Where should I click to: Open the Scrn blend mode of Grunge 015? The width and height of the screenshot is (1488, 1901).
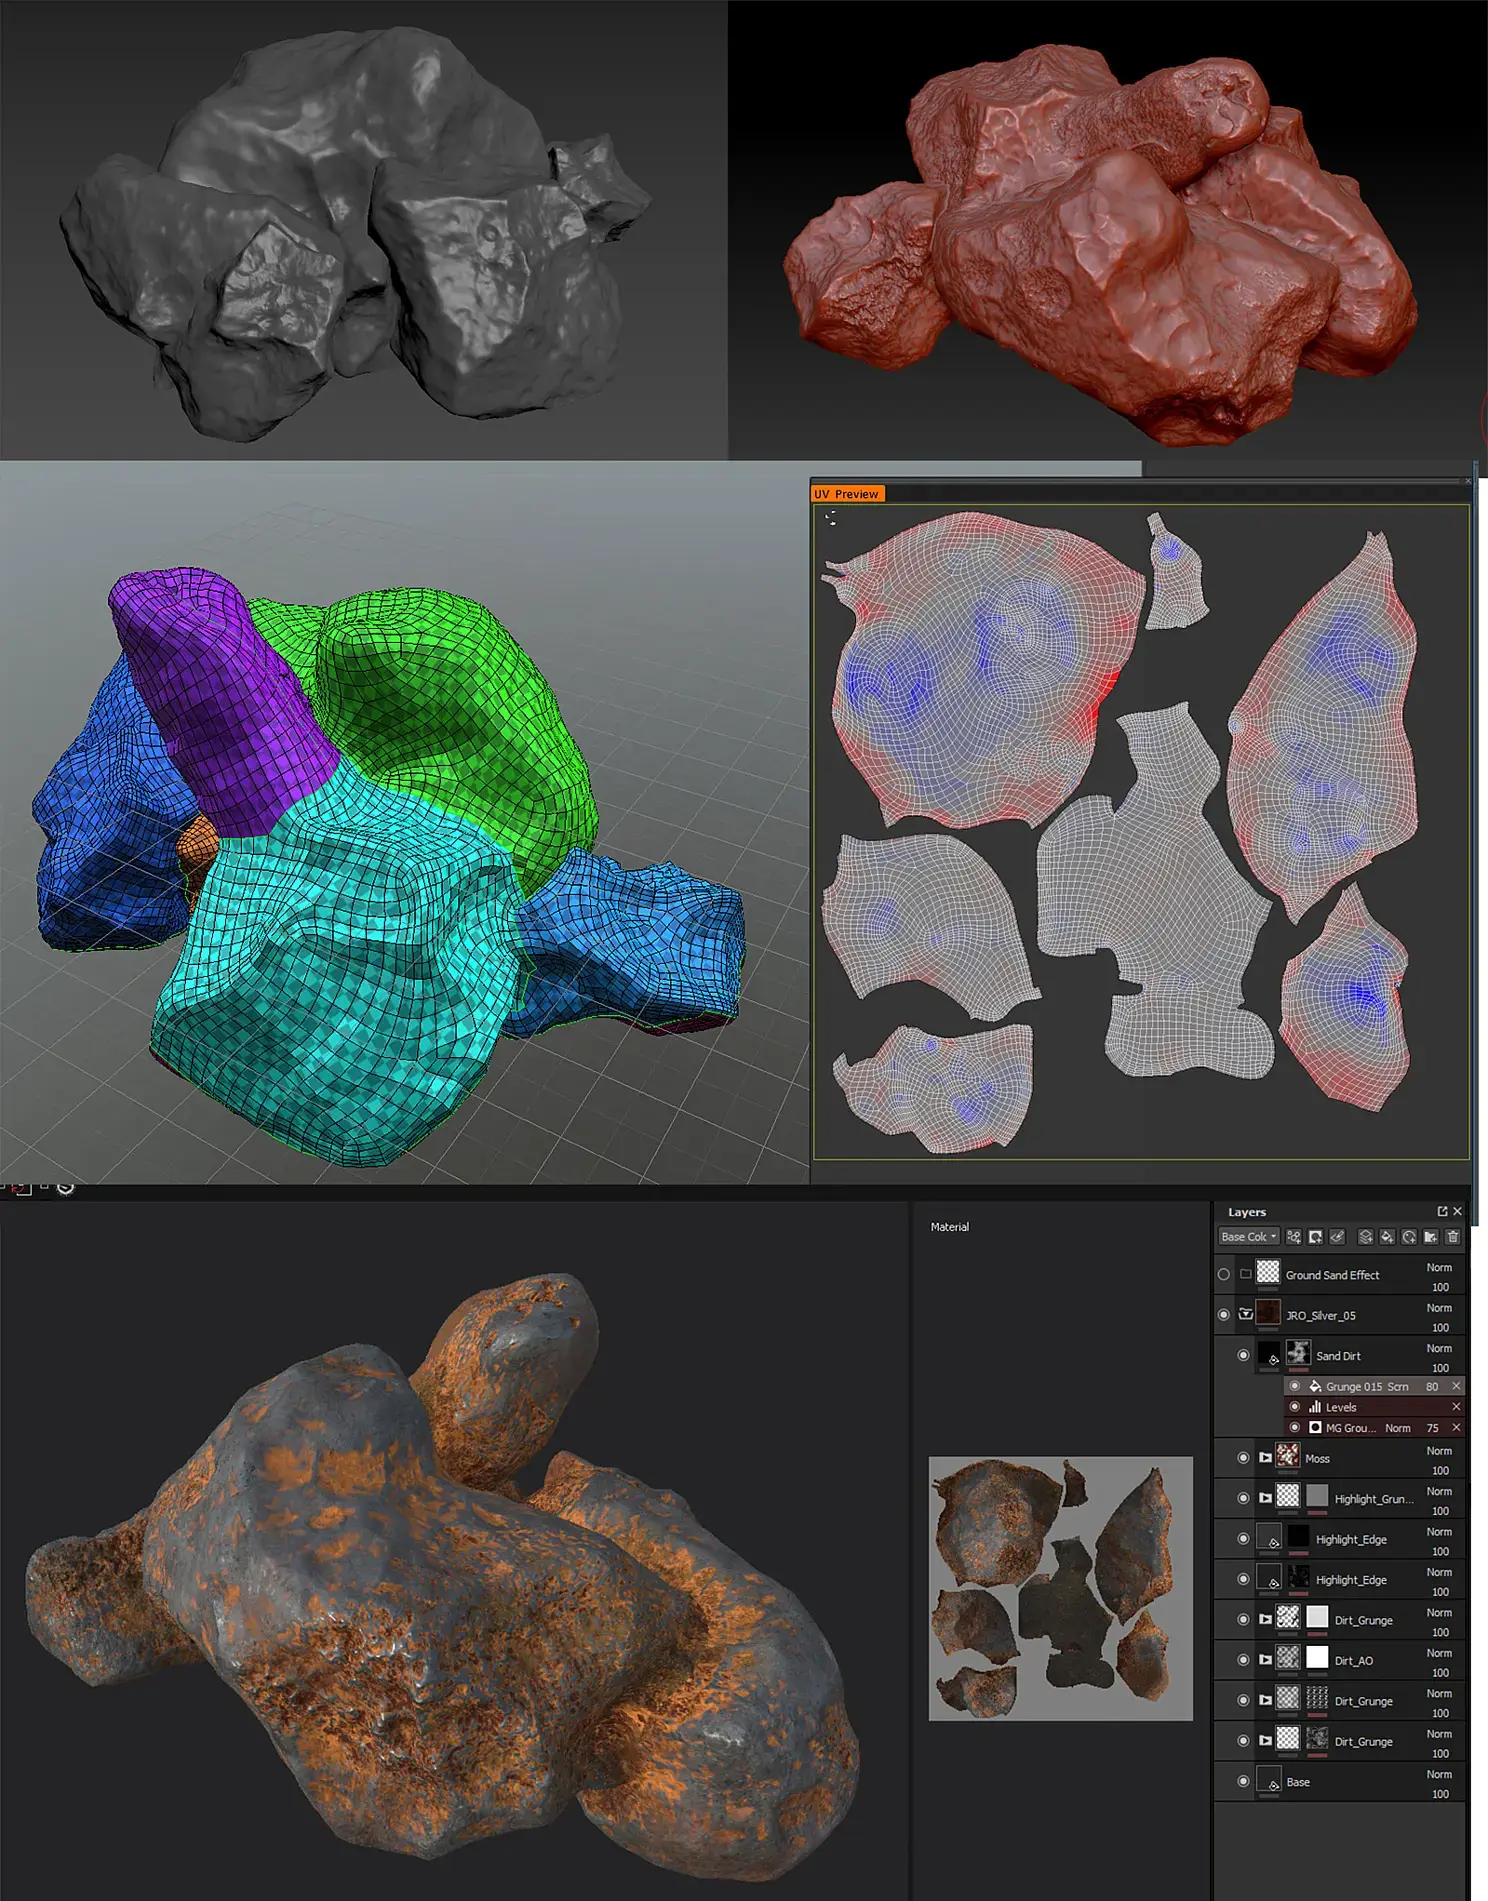[1398, 1386]
